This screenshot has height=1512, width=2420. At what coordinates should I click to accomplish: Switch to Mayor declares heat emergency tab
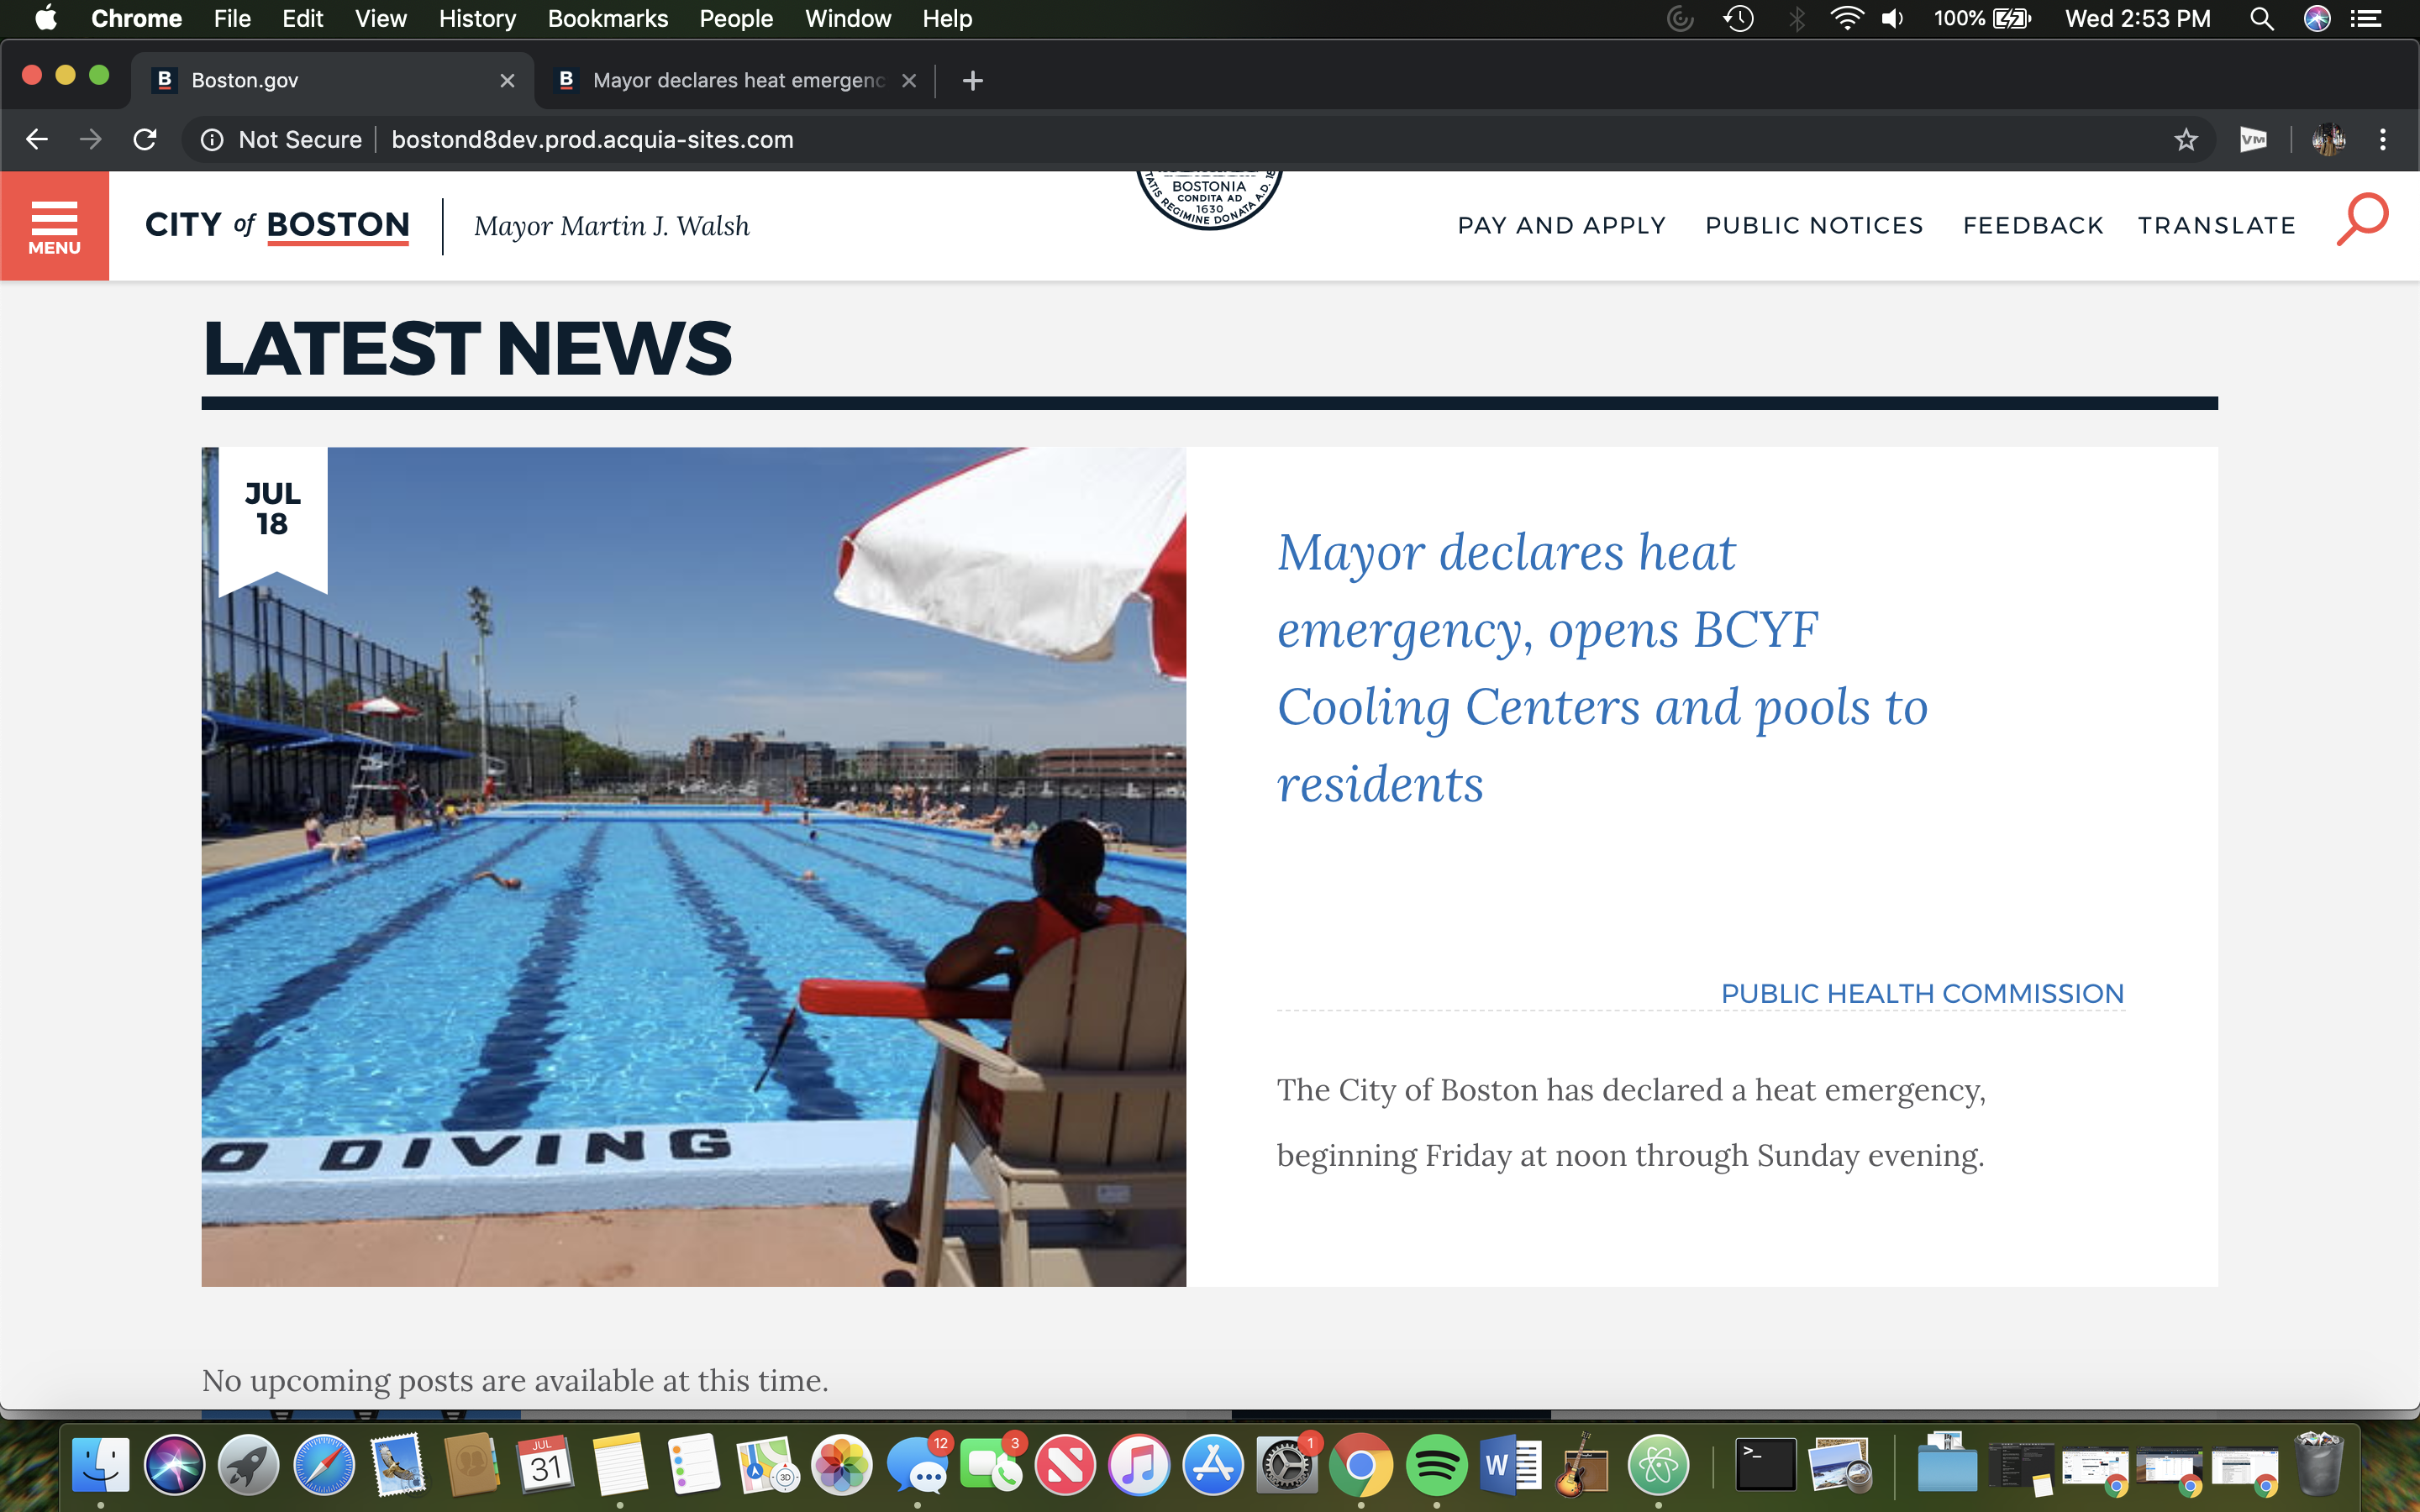coord(737,81)
